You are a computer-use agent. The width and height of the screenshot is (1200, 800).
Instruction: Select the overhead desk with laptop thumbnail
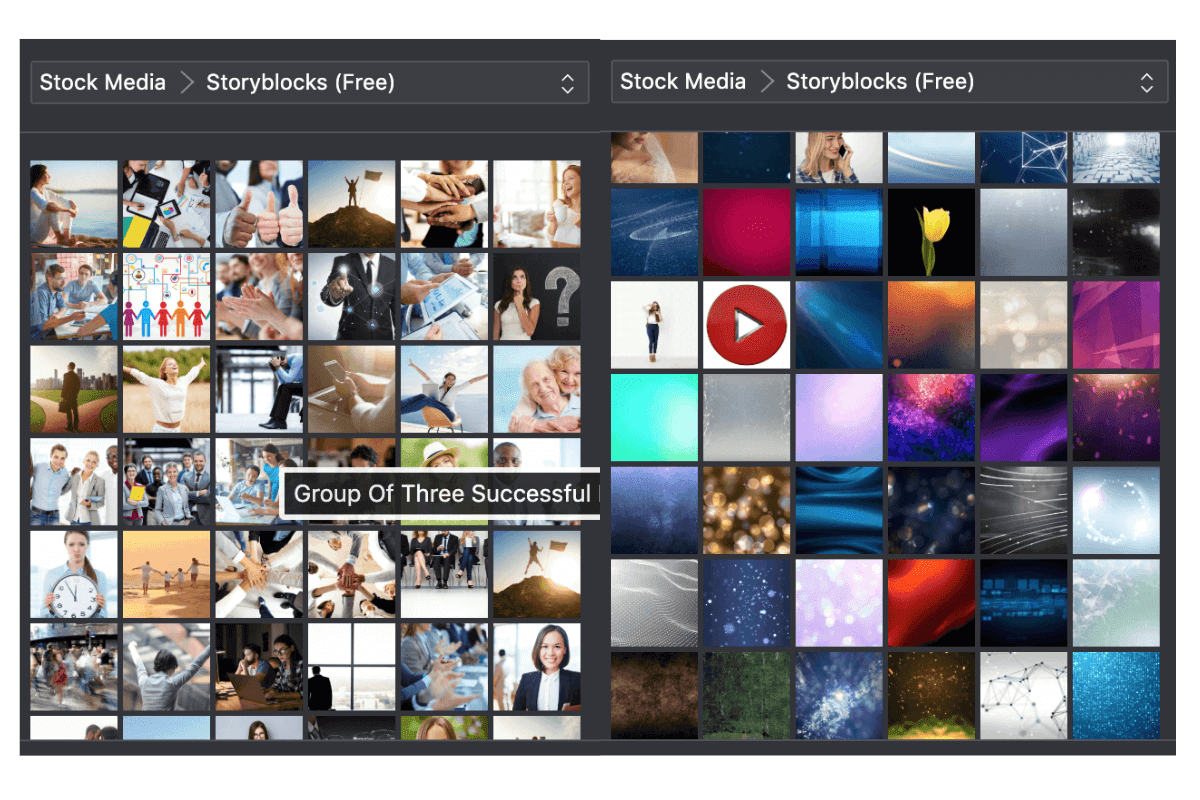pos(166,204)
